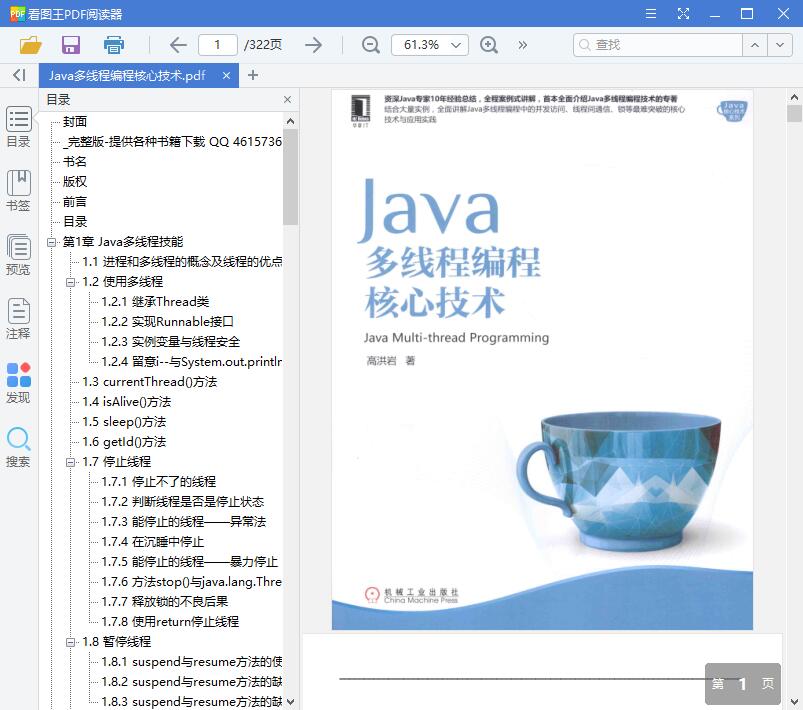Screen dimensions: 803x710
Task: Go to previous page arrow
Action: point(178,45)
